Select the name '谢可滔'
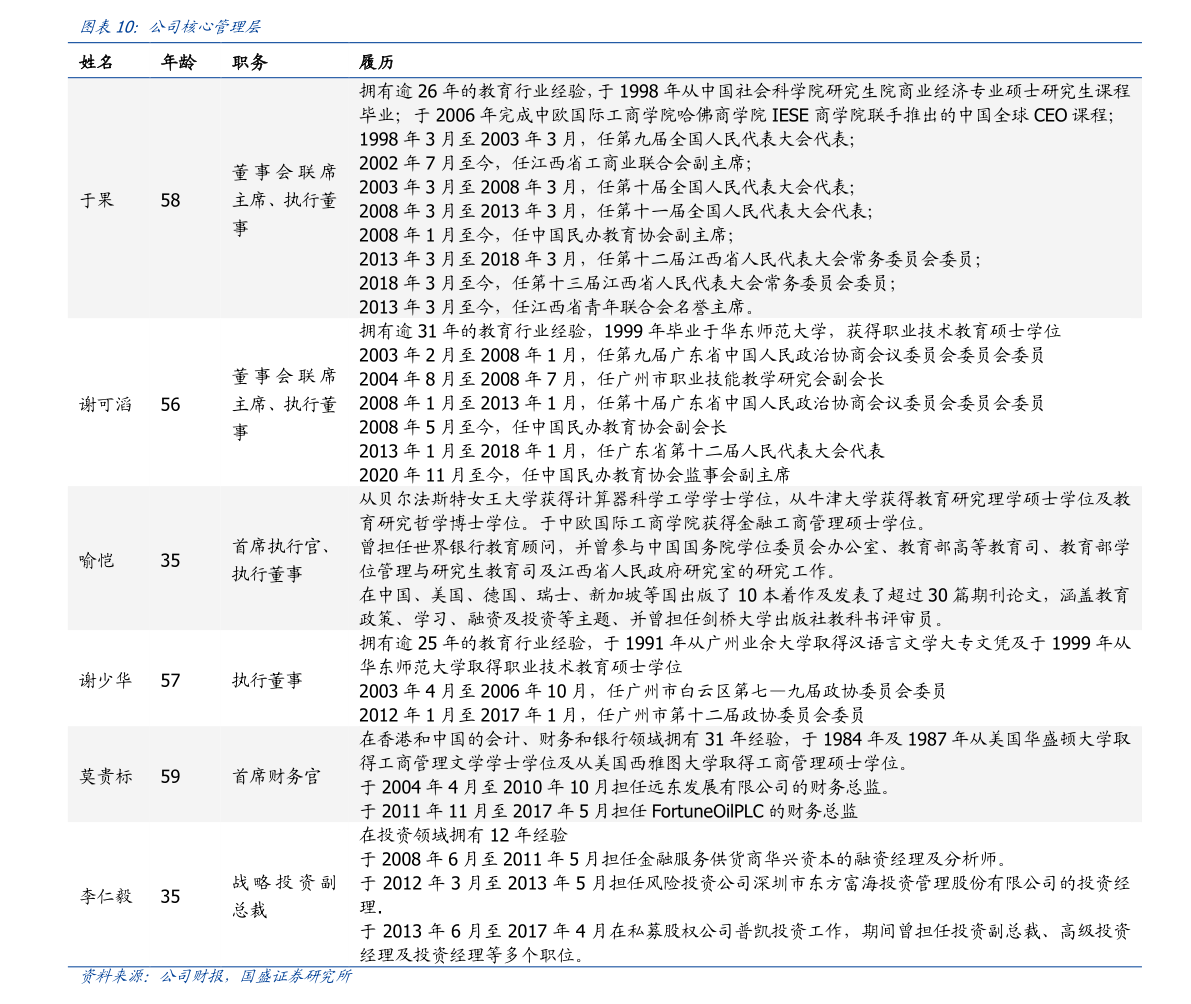 [106, 404]
